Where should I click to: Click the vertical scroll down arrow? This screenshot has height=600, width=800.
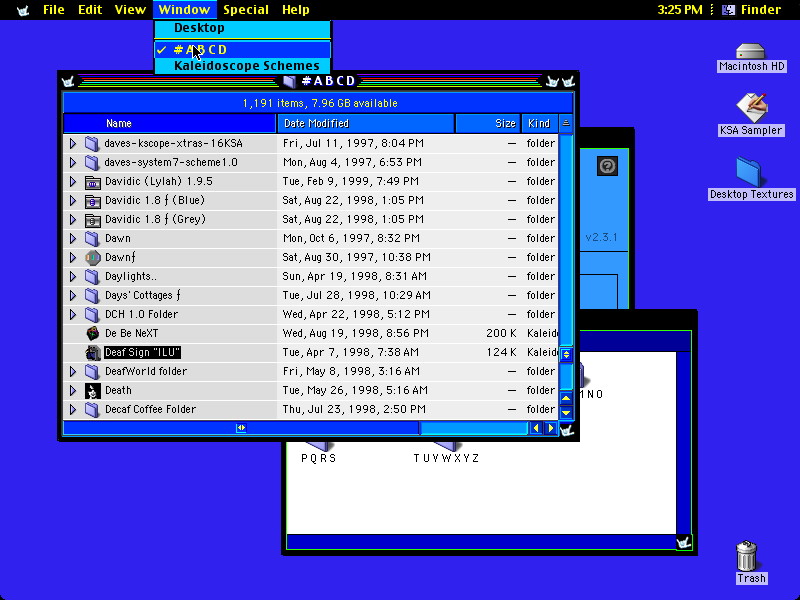(x=566, y=412)
